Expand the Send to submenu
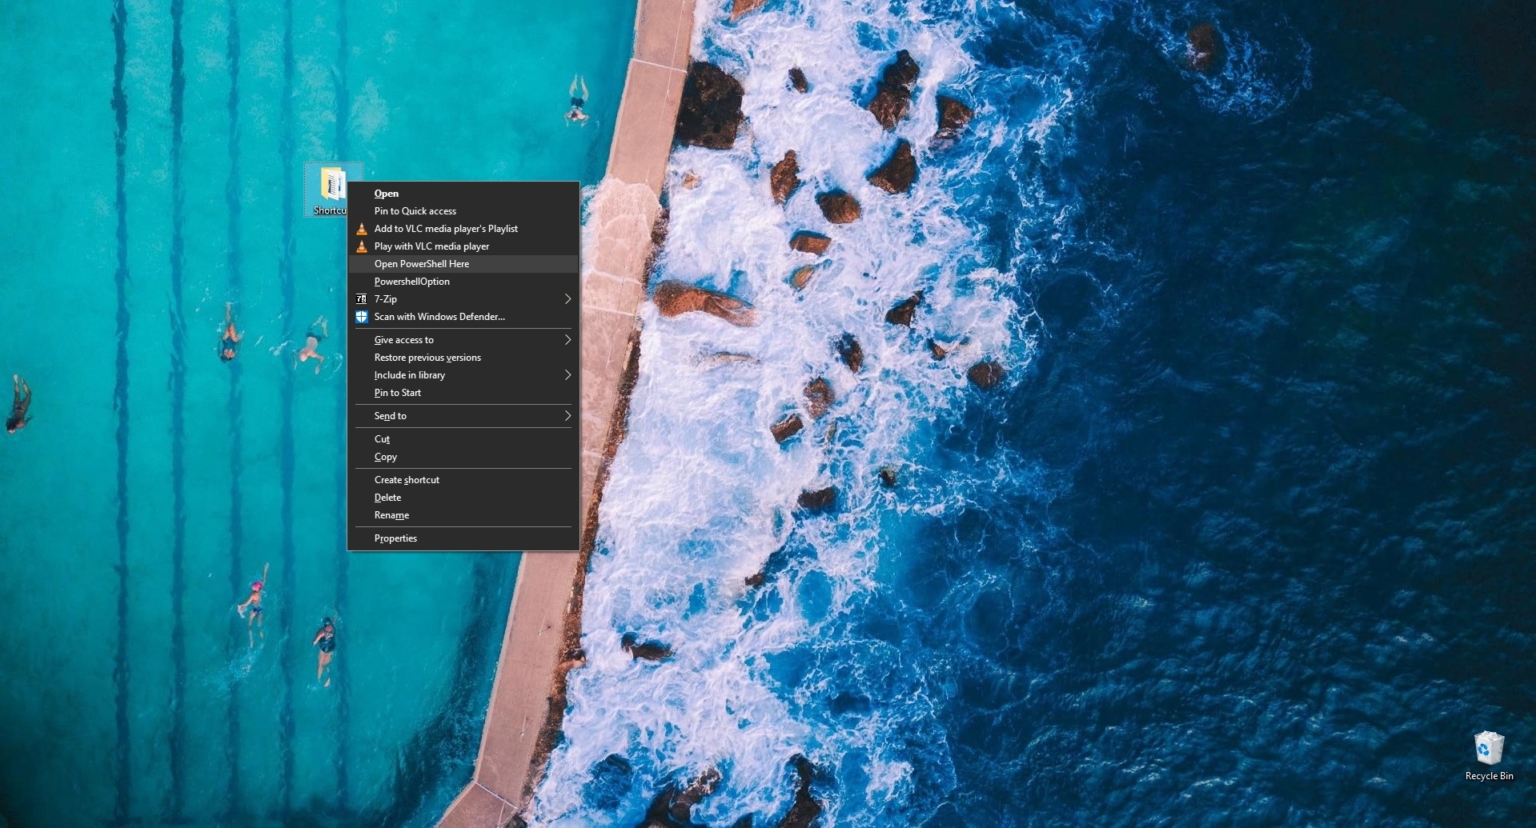 [x=567, y=415]
